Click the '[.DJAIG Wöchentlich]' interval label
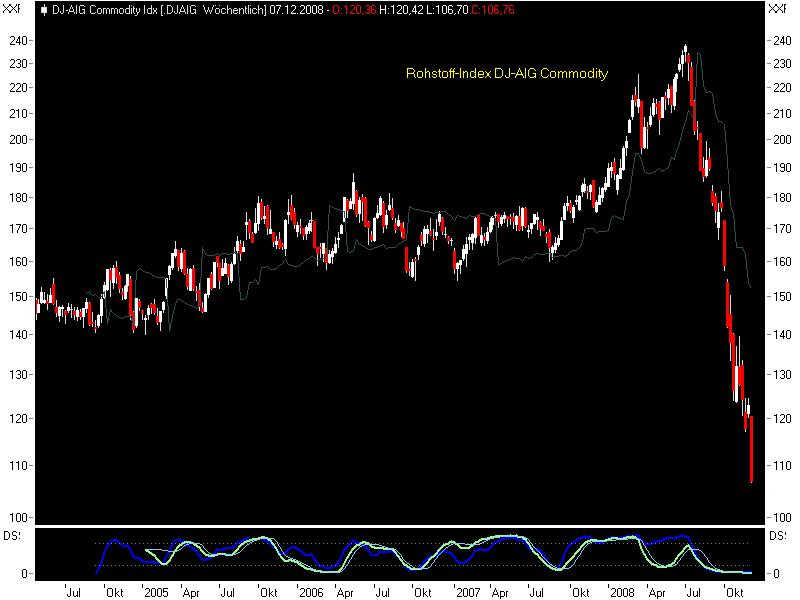The height and width of the screenshot is (600, 800). [213, 10]
